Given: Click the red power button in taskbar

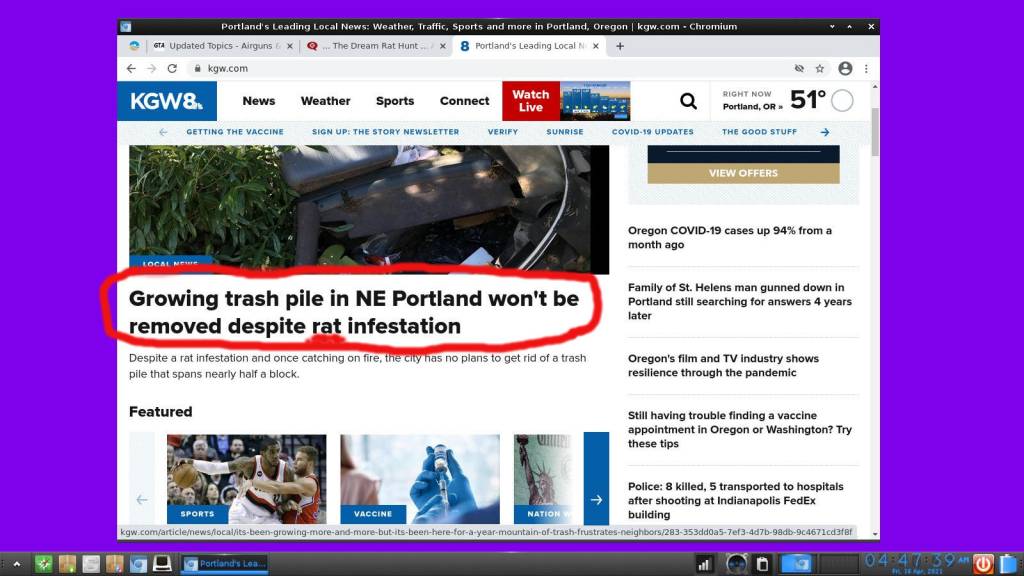Looking at the screenshot, I should [983, 564].
